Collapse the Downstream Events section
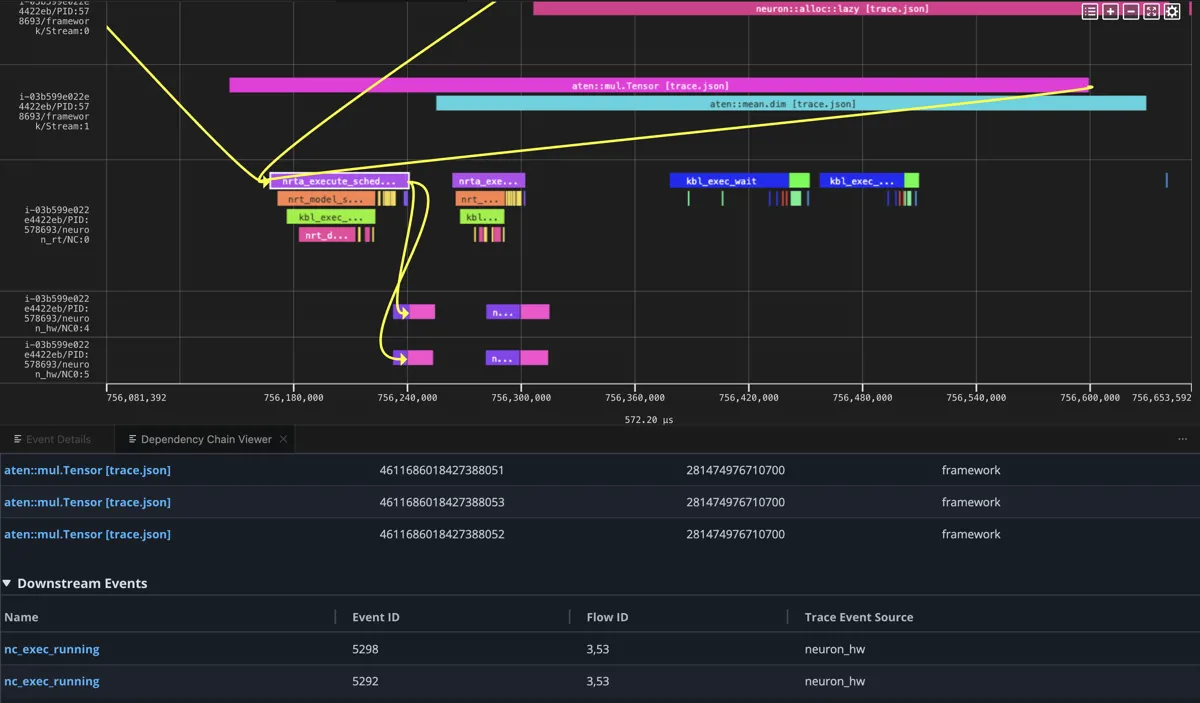 click(7, 583)
